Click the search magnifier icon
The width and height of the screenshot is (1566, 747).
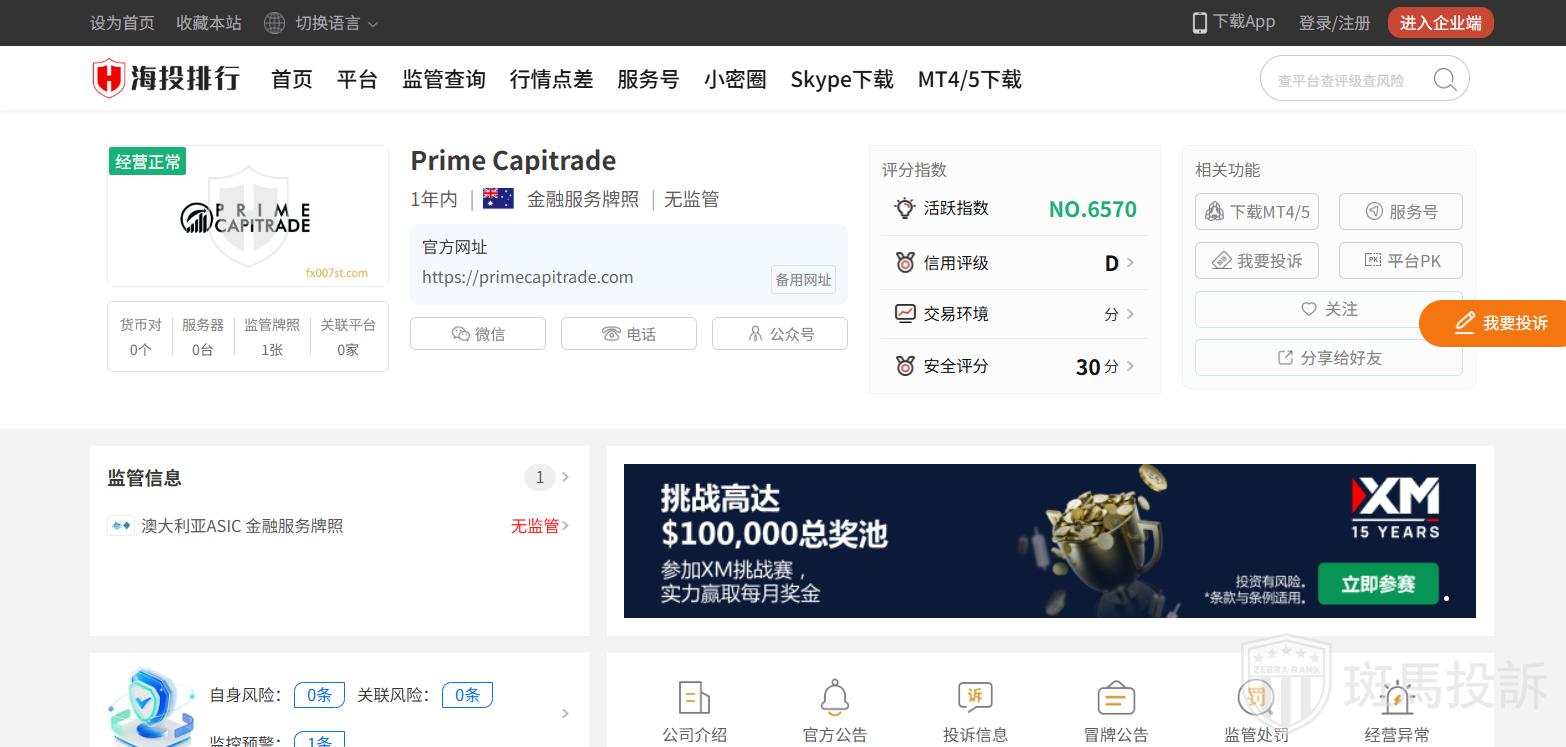tap(1444, 79)
